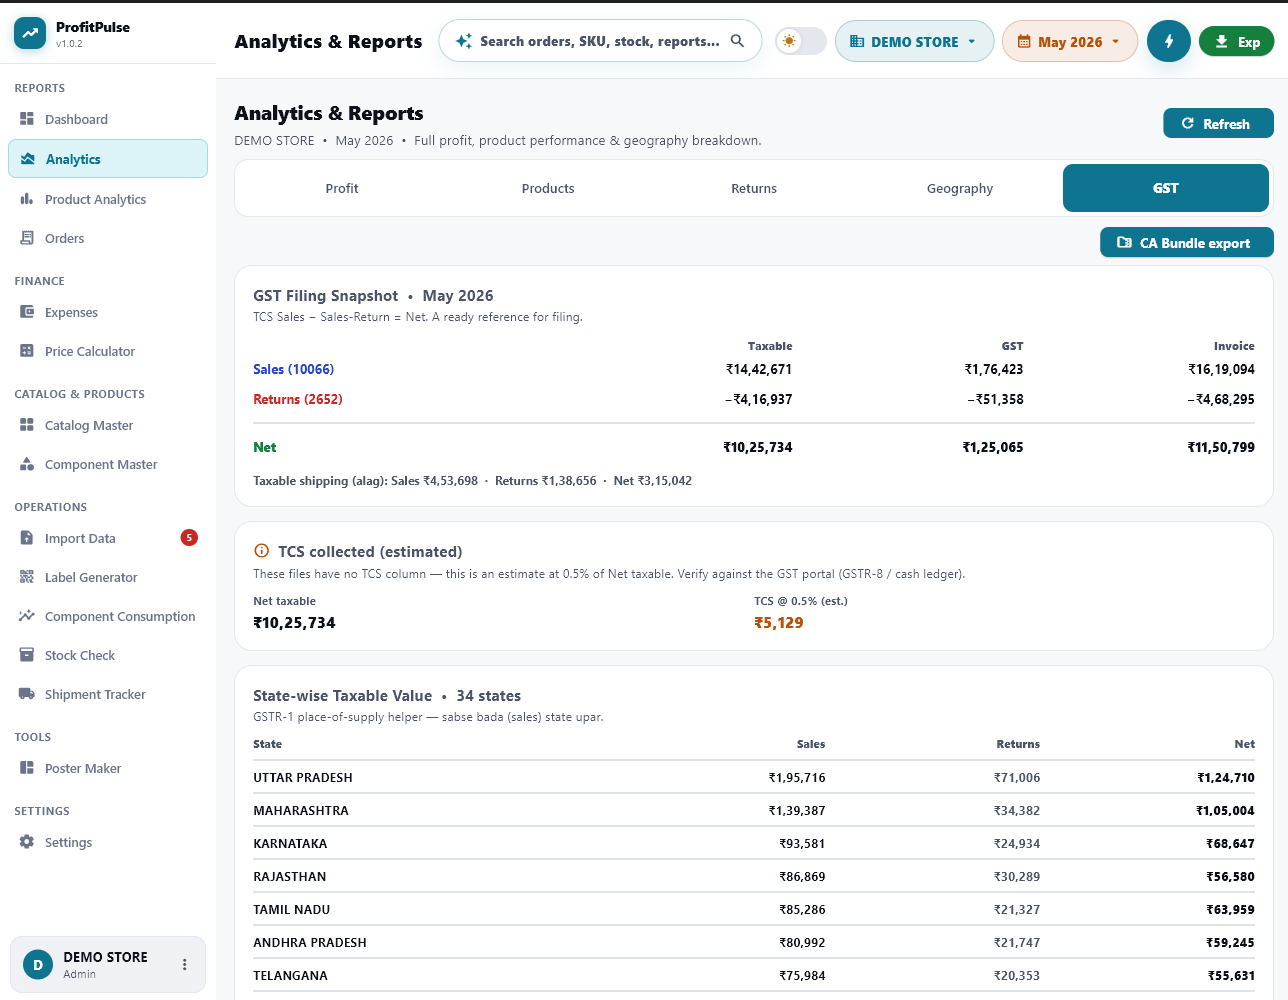This screenshot has height=1000, width=1288.
Task: Click the Shipment Tracker truck icon
Action: (x=27, y=694)
